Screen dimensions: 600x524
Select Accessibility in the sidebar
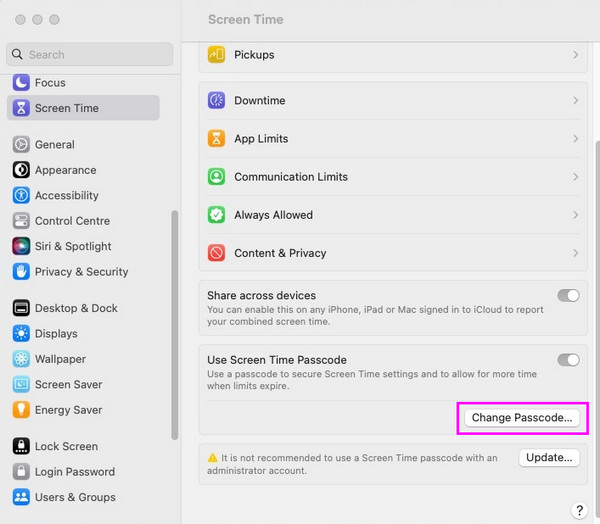coord(83,195)
